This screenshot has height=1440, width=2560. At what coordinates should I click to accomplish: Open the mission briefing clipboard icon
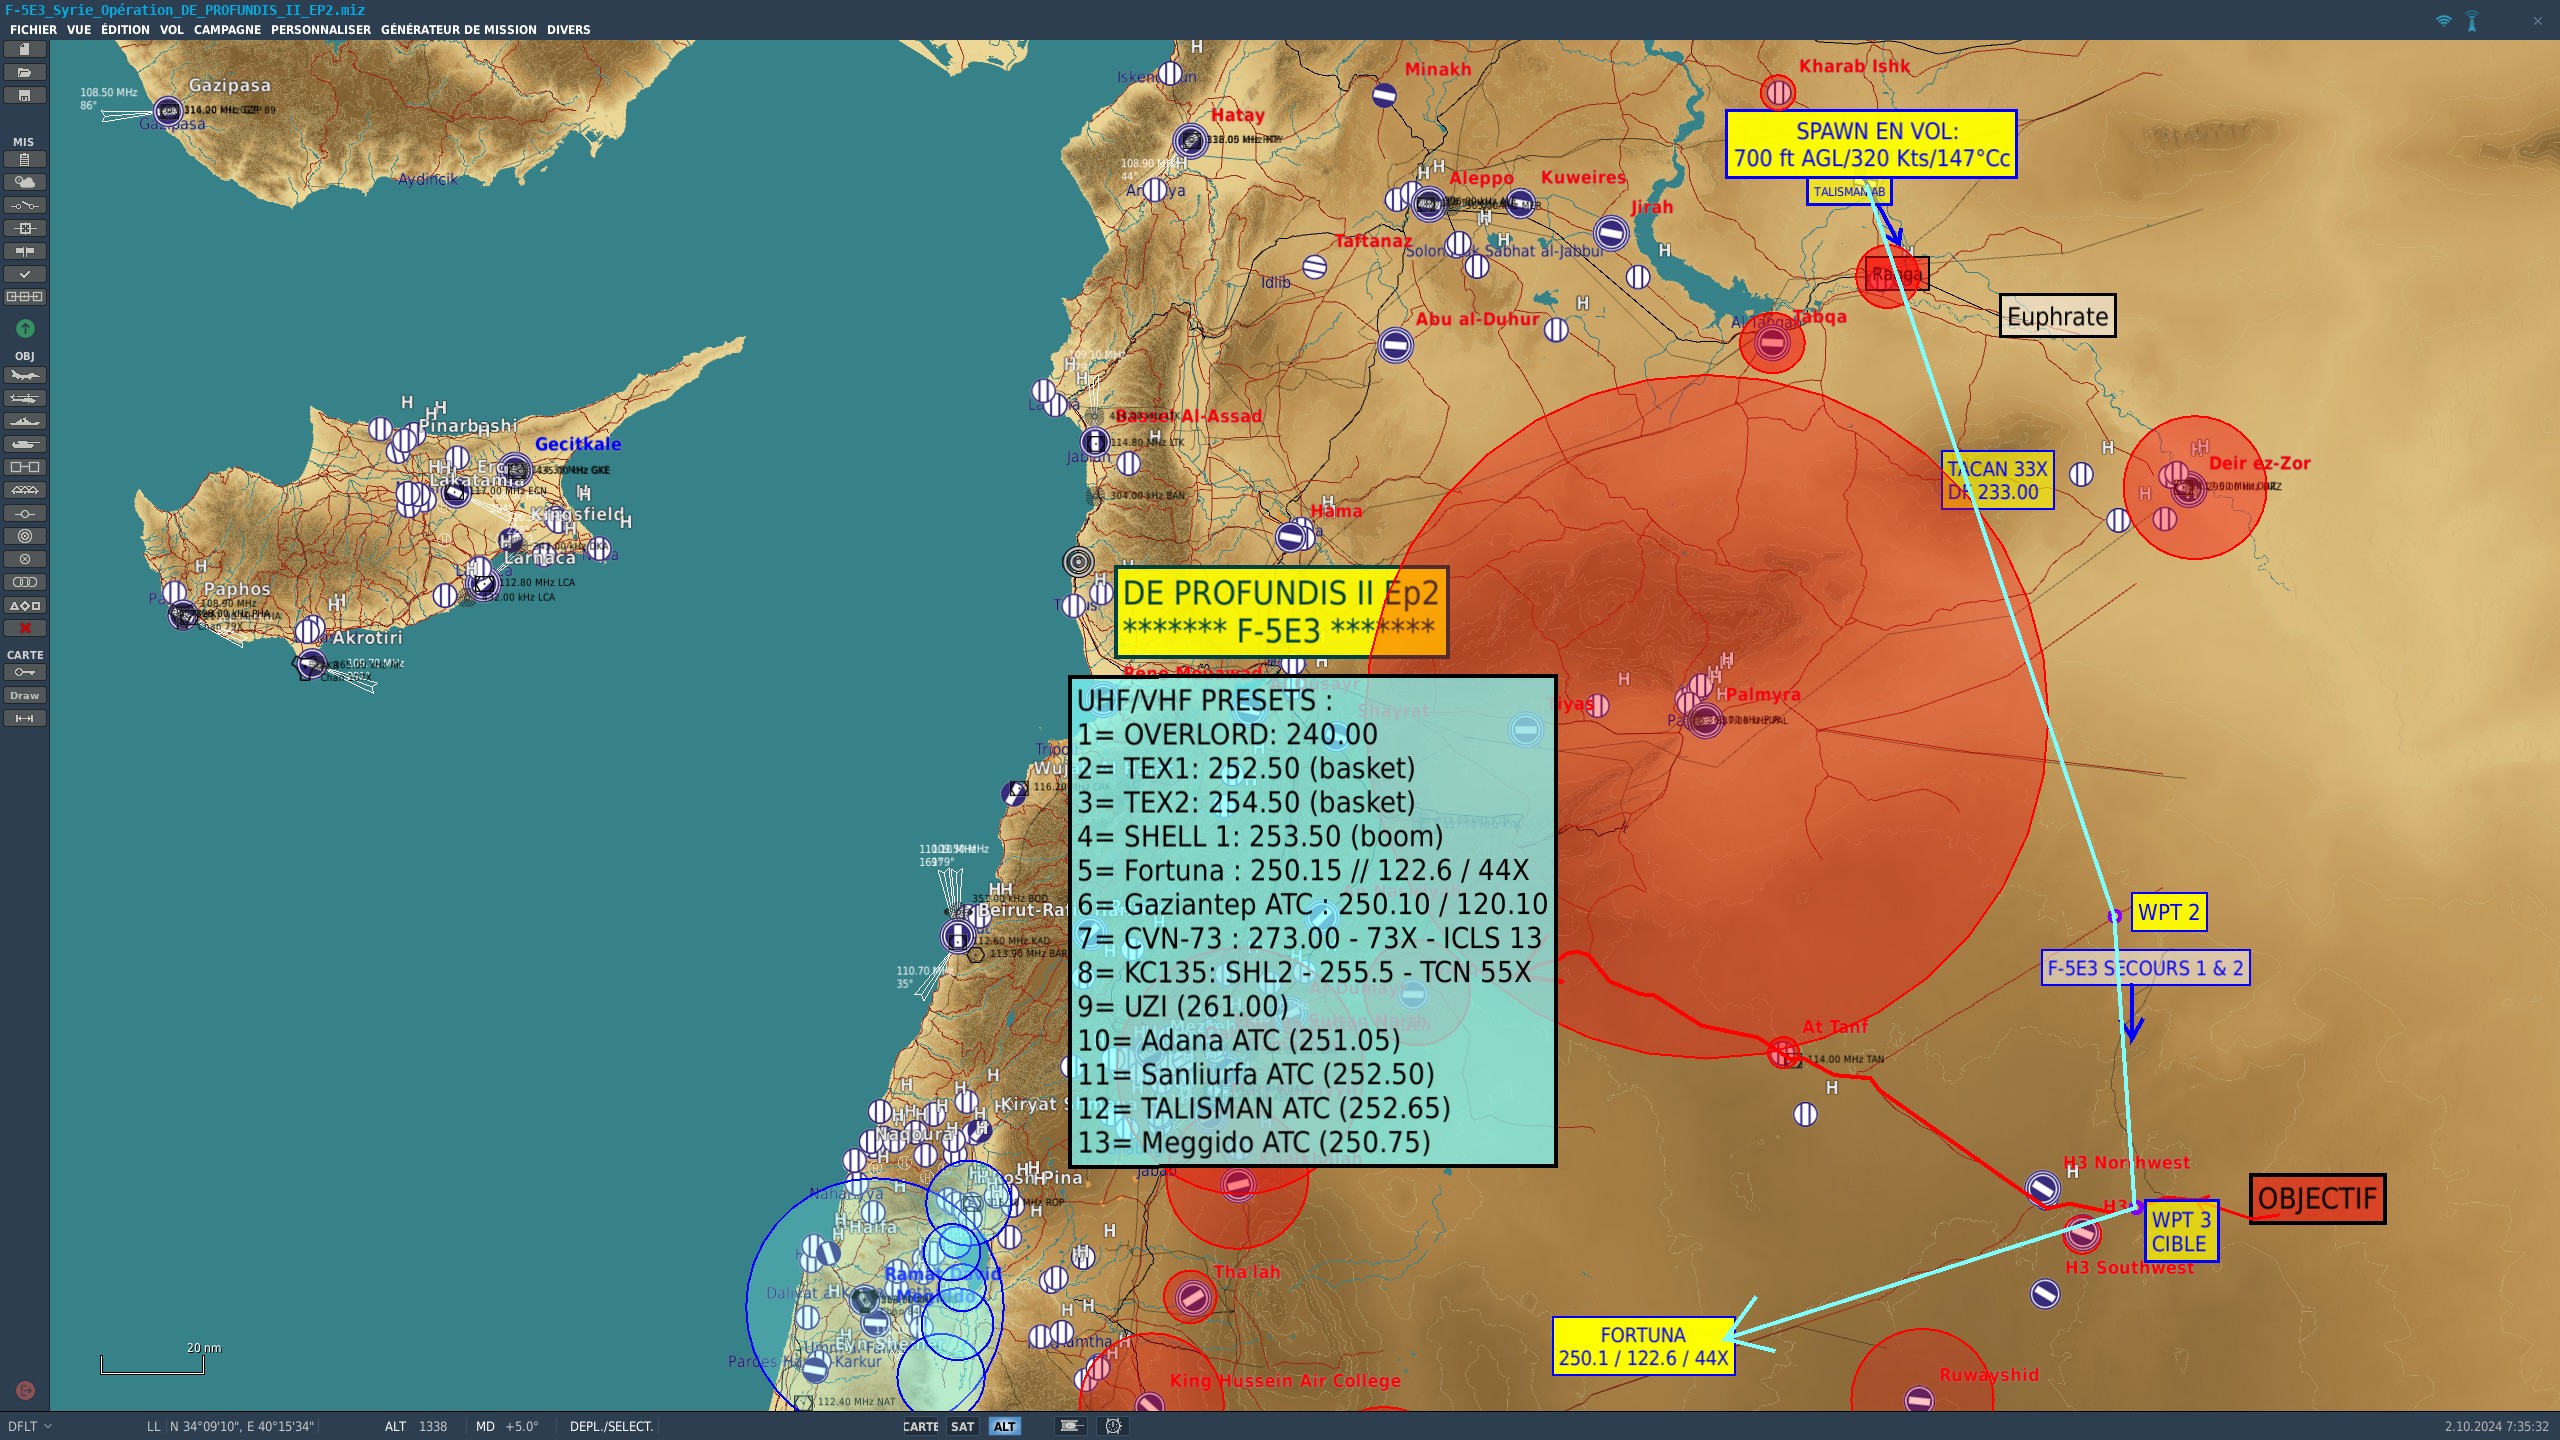coord(25,159)
